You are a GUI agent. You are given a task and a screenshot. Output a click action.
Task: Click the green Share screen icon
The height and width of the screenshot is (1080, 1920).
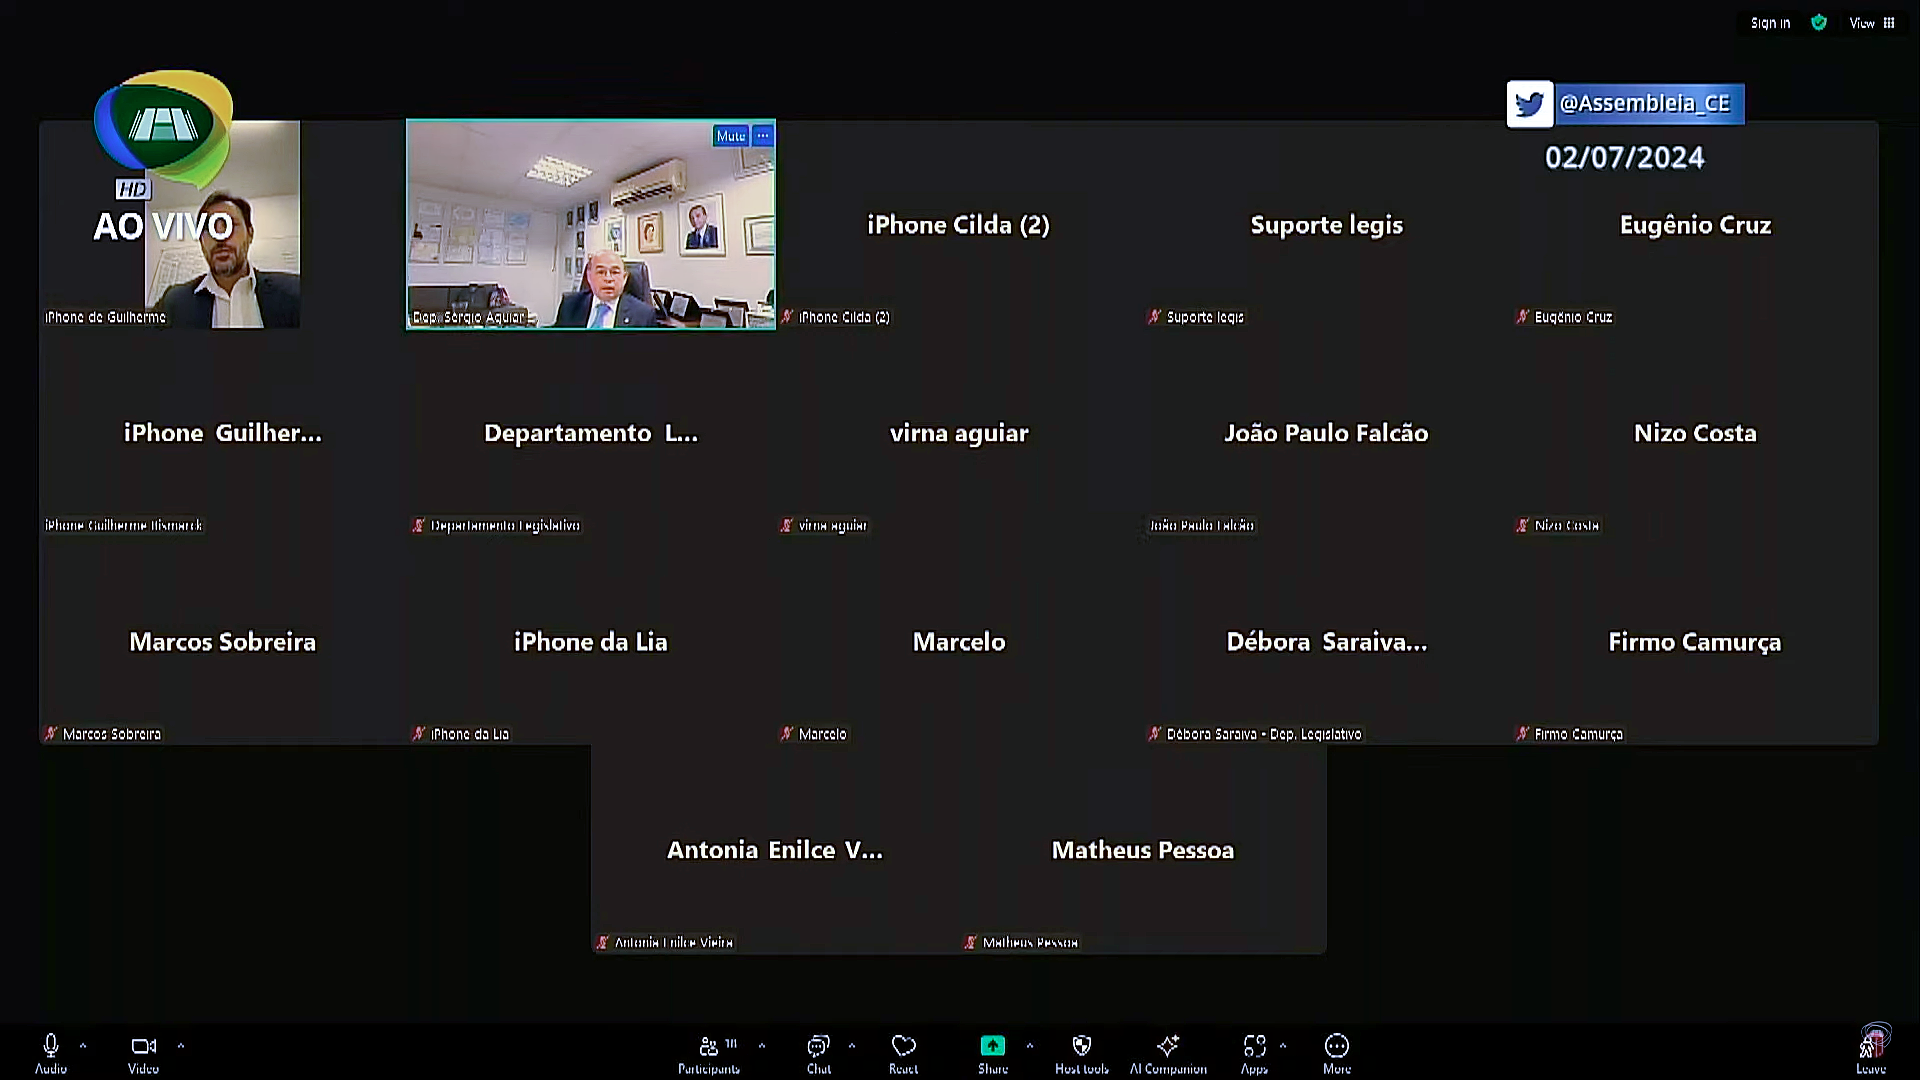point(992,1046)
